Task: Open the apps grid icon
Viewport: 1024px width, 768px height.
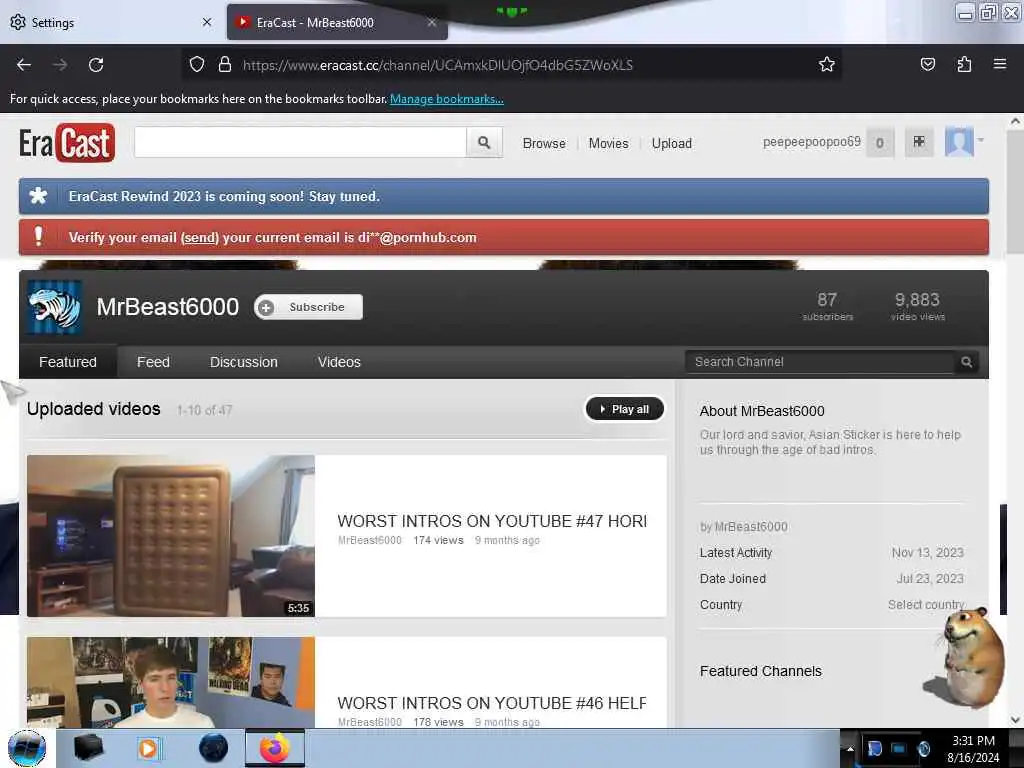Action: [x=919, y=142]
